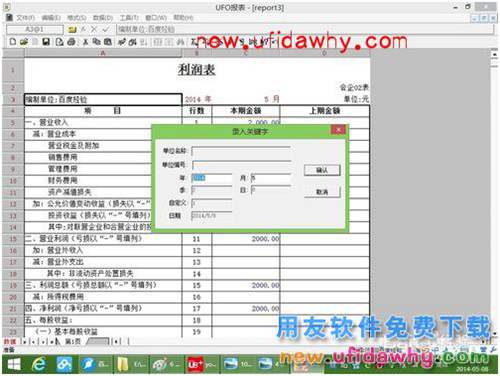This screenshot has height=376, width=500.
Task: Click the Print preview icon
Action: coord(59,42)
